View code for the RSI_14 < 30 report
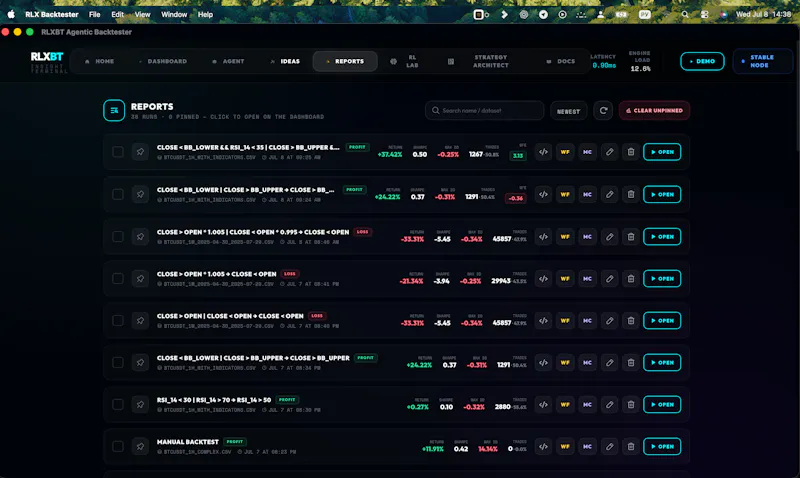The width and height of the screenshot is (800, 478). [543, 405]
